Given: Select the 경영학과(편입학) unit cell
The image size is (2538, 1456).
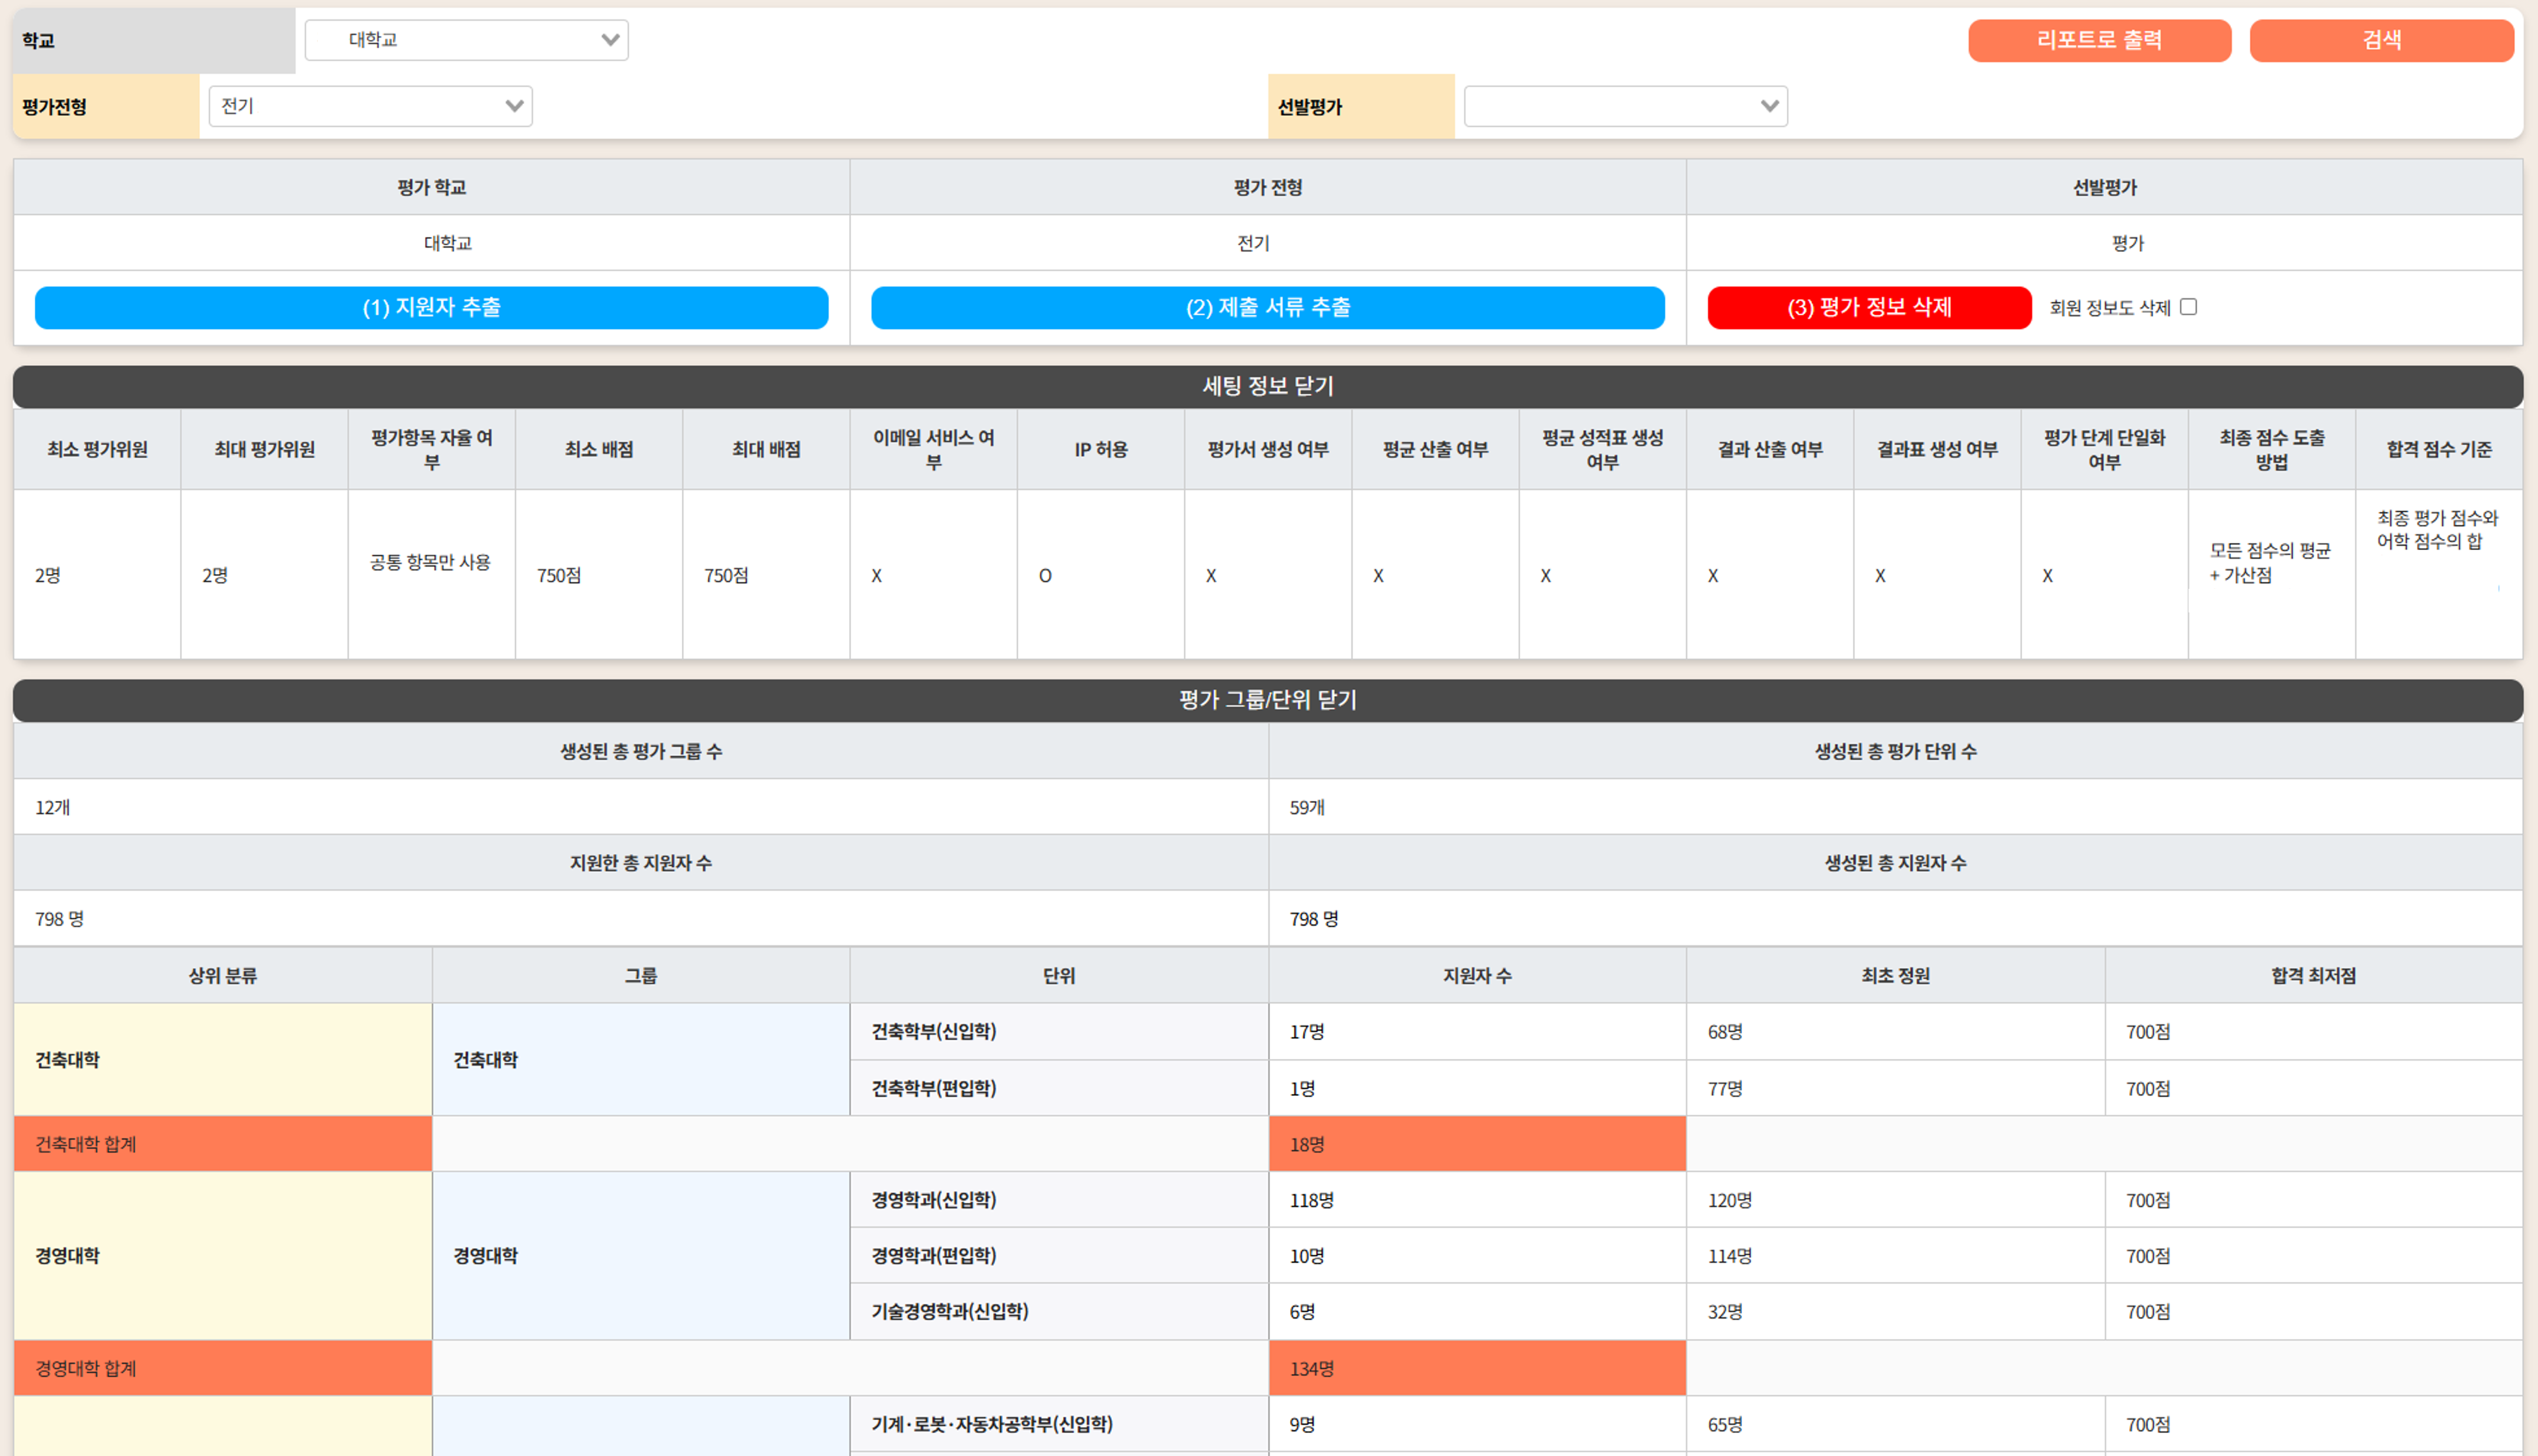Looking at the screenshot, I should [x=1058, y=1255].
